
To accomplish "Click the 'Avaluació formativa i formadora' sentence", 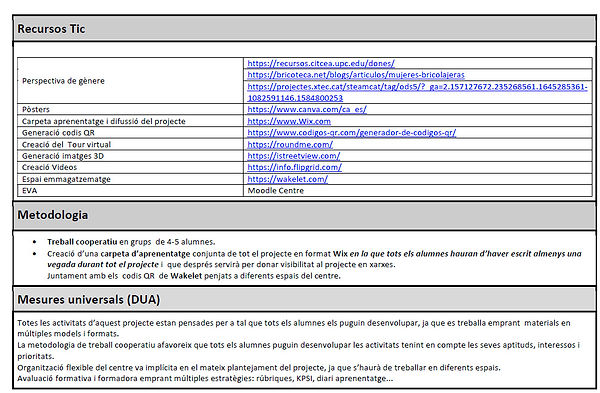I will click(205, 379).
